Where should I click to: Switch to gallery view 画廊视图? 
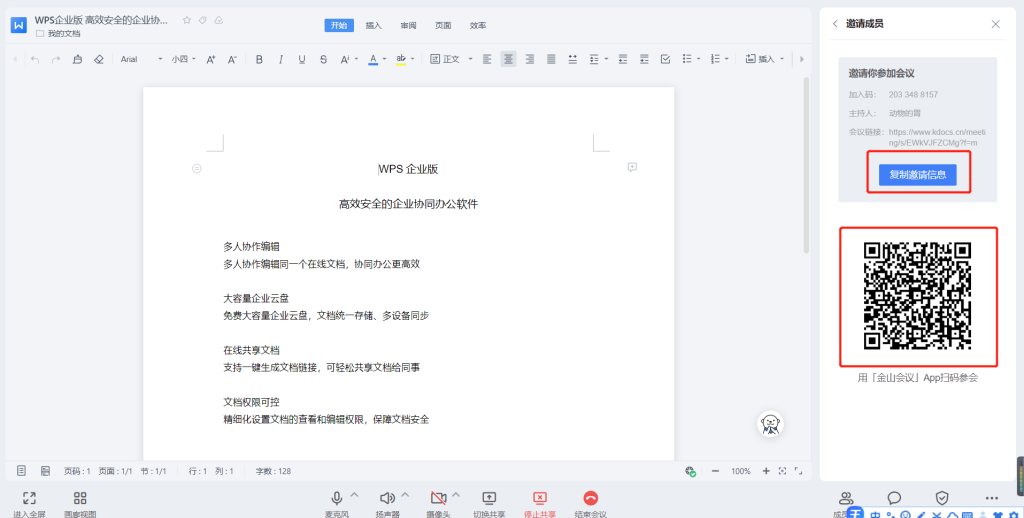click(x=80, y=504)
